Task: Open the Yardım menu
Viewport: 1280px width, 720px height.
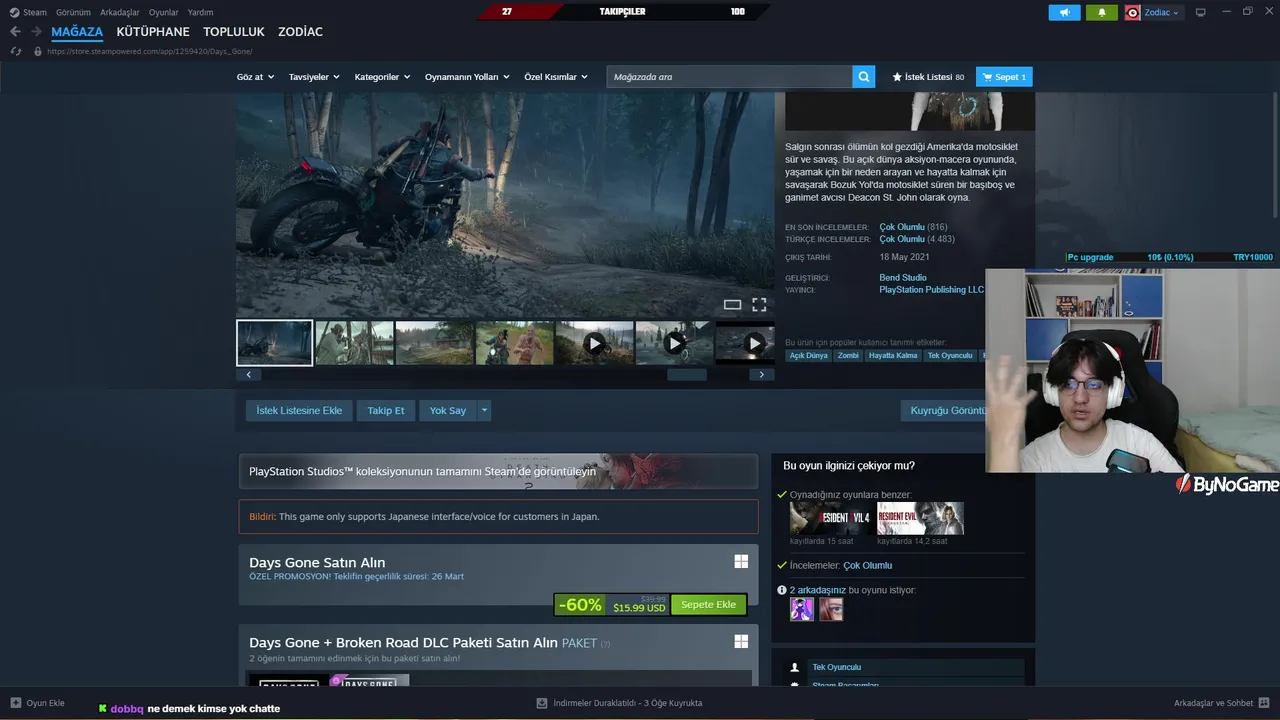Action: coord(200,12)
